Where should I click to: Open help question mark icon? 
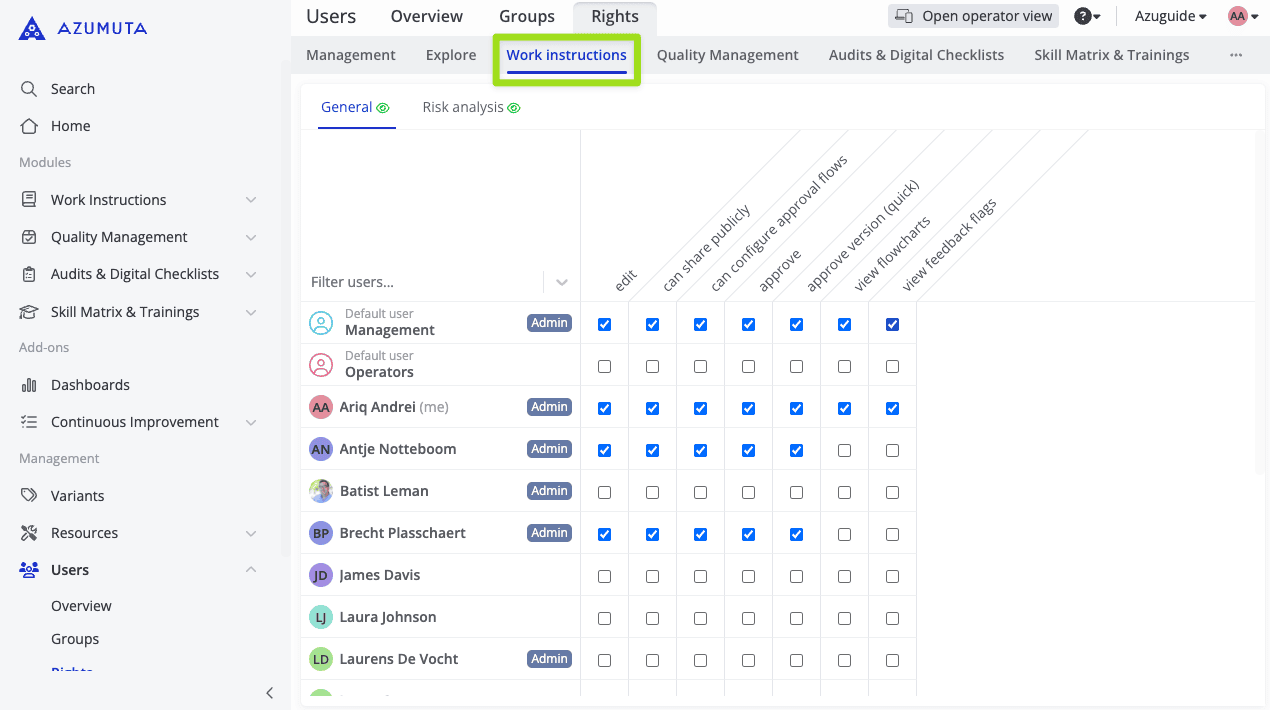[1082, 16]
